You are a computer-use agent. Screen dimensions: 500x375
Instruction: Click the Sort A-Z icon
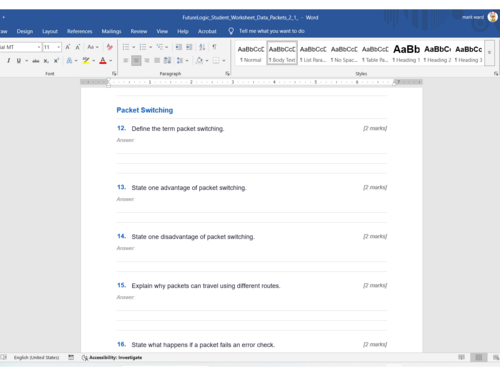click(202, 47)
